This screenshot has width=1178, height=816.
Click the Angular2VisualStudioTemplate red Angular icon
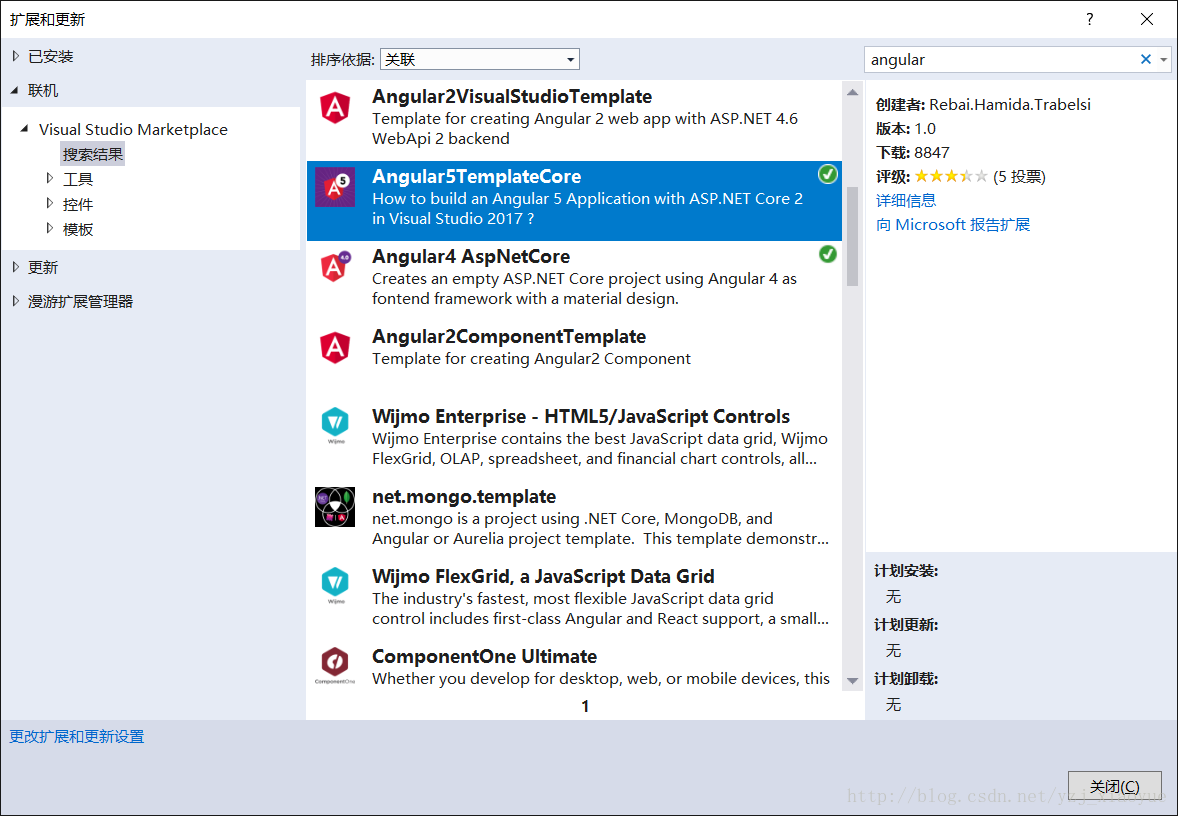click(x=335, y=107)
